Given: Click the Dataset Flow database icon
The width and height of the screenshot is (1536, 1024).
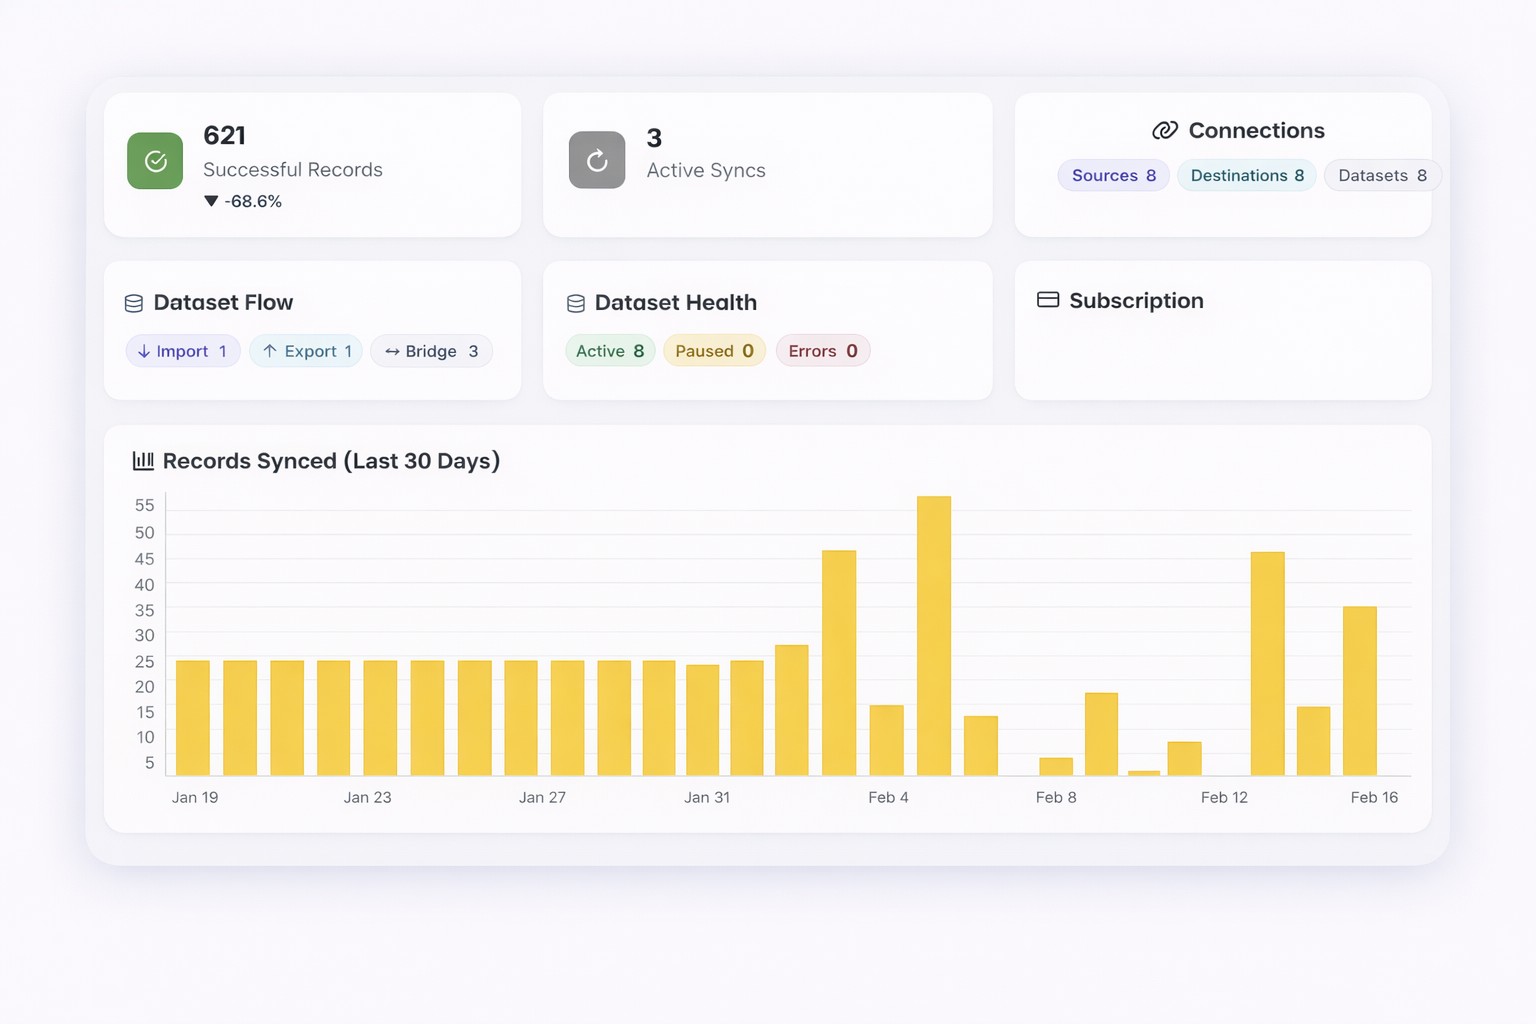Looking at the screenshot, I should (134, 303).
